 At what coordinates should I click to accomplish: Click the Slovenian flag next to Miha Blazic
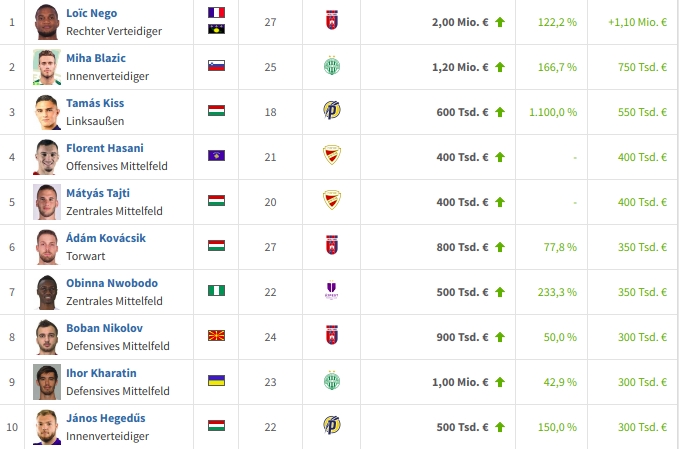(x=216, y=66)
